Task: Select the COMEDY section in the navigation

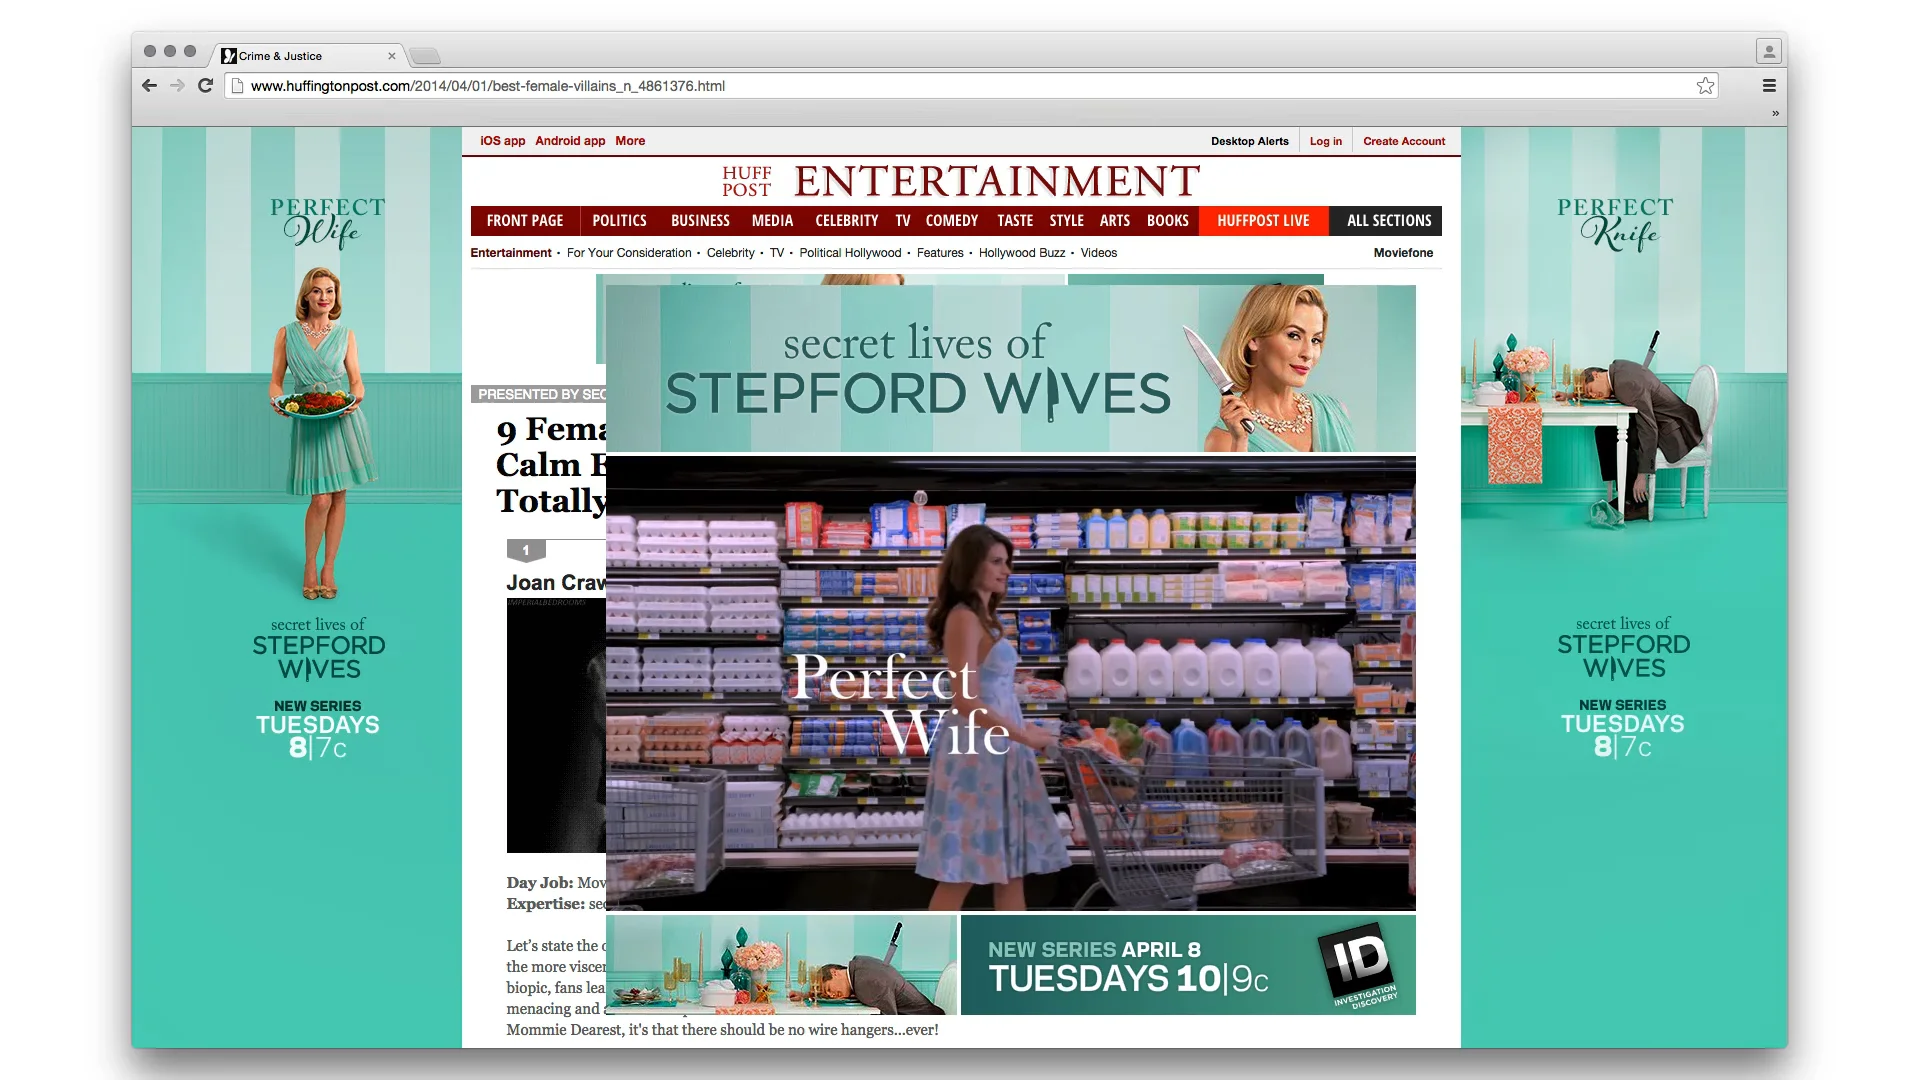Action: point(951,220)
